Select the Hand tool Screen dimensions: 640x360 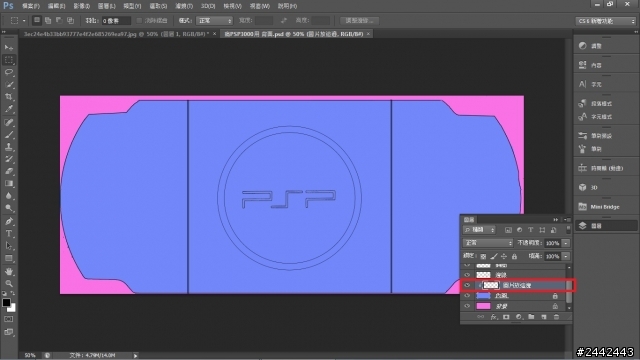[x=9, y=271]
